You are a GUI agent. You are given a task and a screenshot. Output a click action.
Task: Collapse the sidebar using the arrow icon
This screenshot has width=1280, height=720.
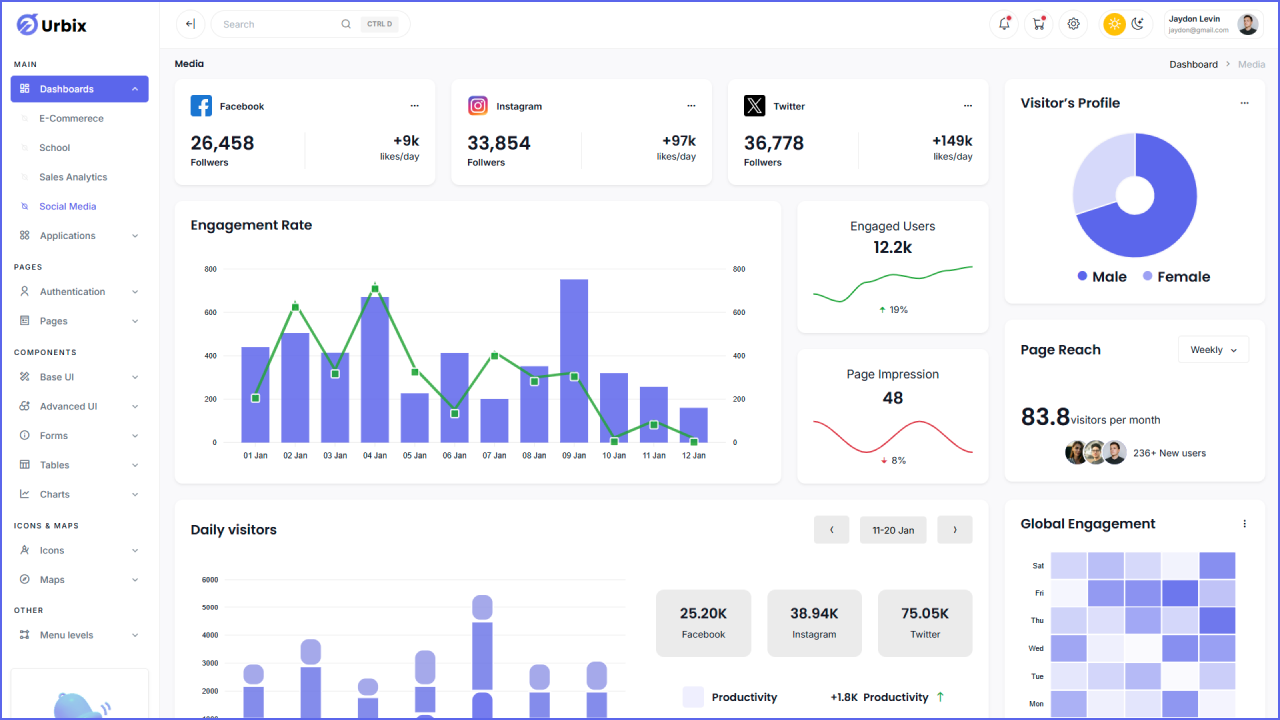coord(189,23)
